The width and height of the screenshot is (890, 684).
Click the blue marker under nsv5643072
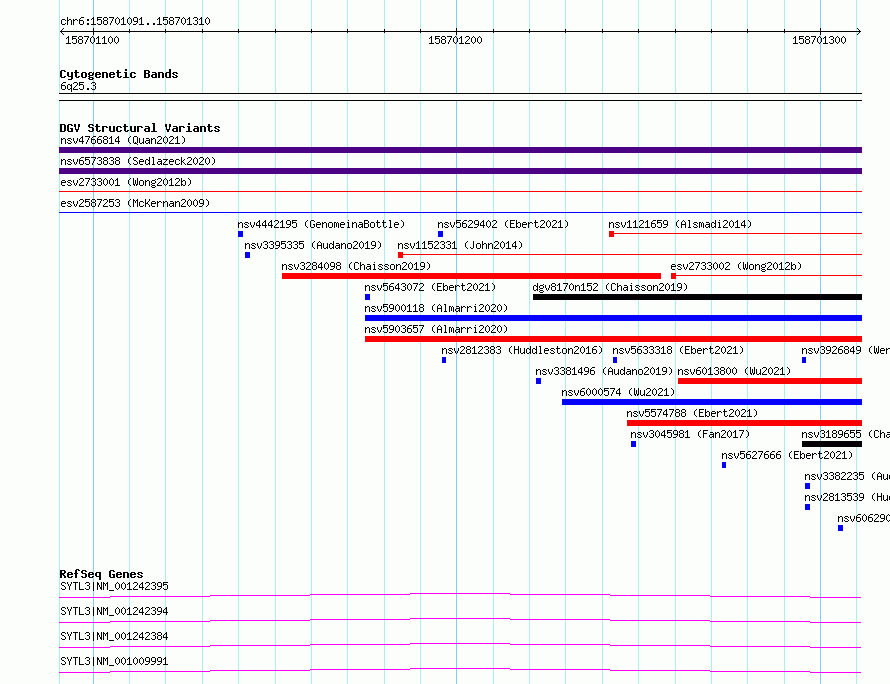[367, 297]
